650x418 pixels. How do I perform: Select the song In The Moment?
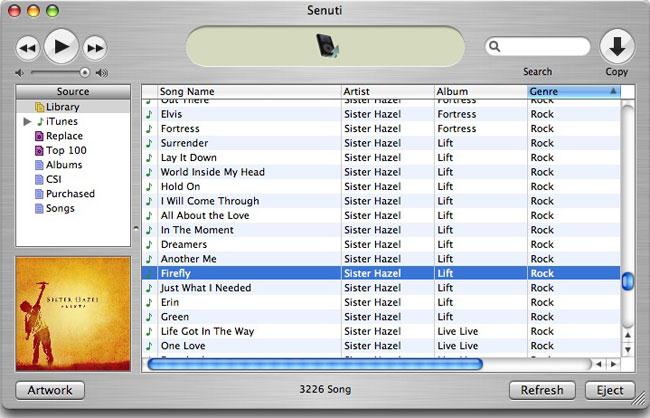pos(197,230)
